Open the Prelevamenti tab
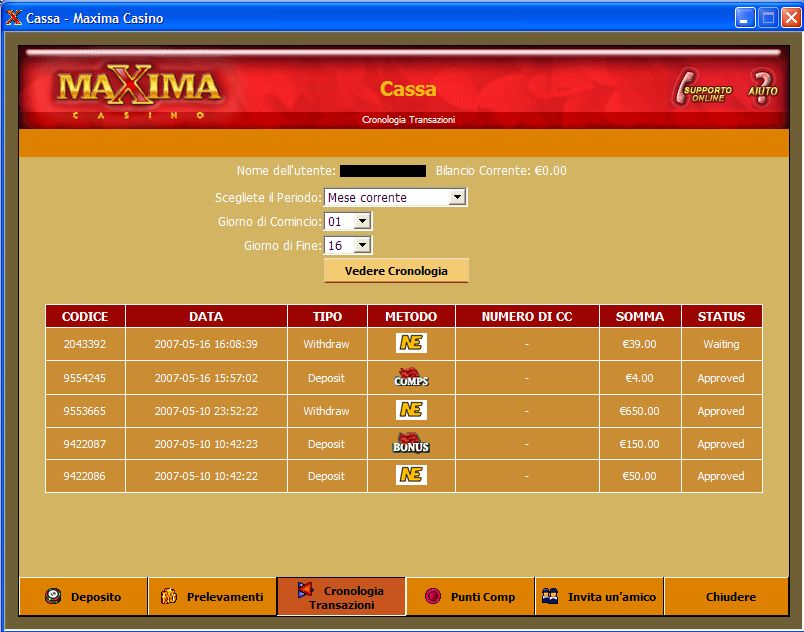Viewport: 804px width, 632px height. [212, 597]
